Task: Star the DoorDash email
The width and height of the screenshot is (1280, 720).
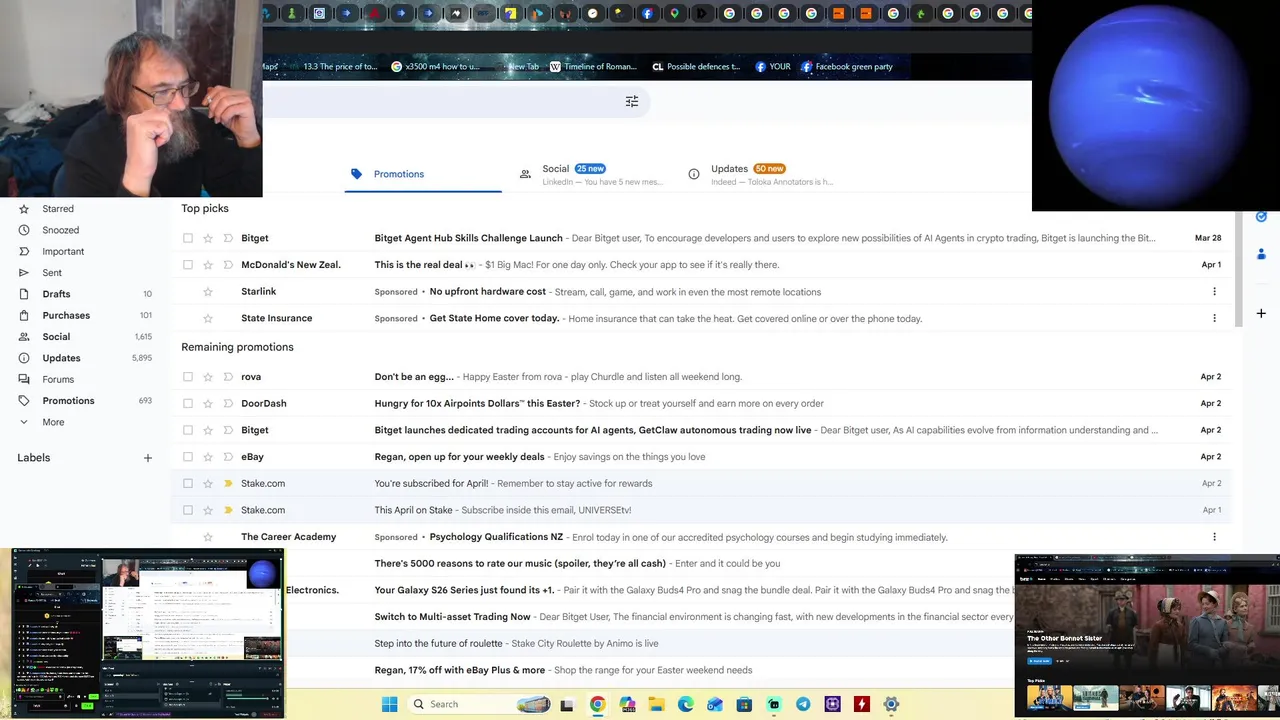Action: coord(208,403)
